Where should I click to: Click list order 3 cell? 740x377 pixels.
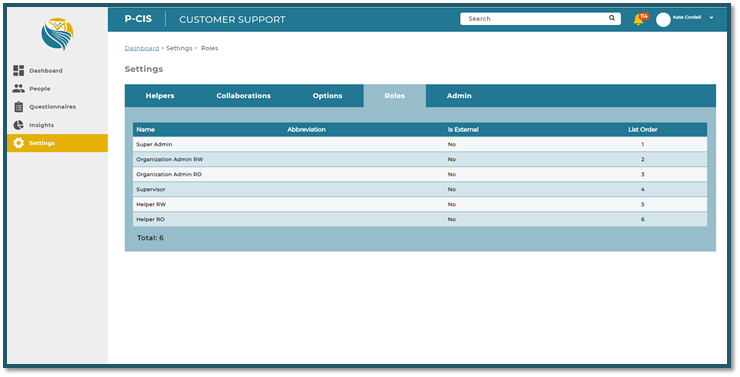point(642,175)
